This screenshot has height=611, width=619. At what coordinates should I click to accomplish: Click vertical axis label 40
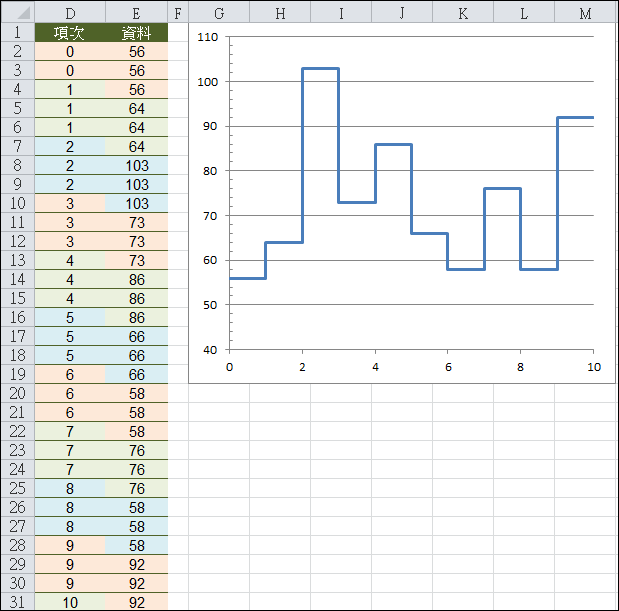tap(210, 350)
